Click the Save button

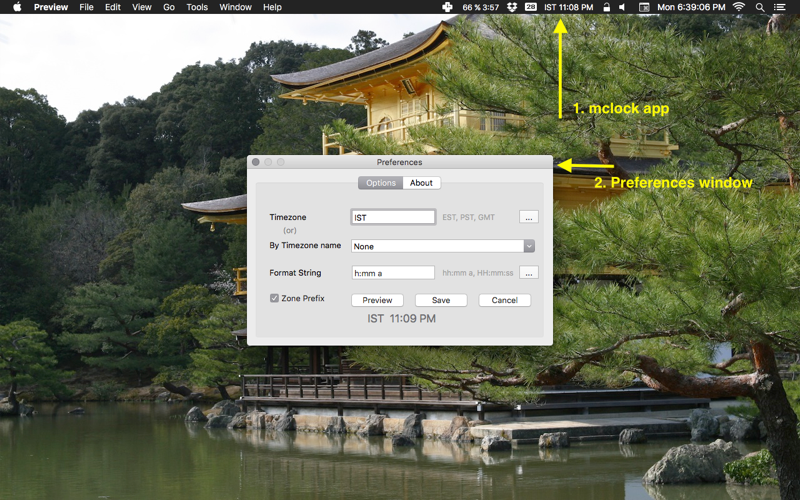(441, 300)
